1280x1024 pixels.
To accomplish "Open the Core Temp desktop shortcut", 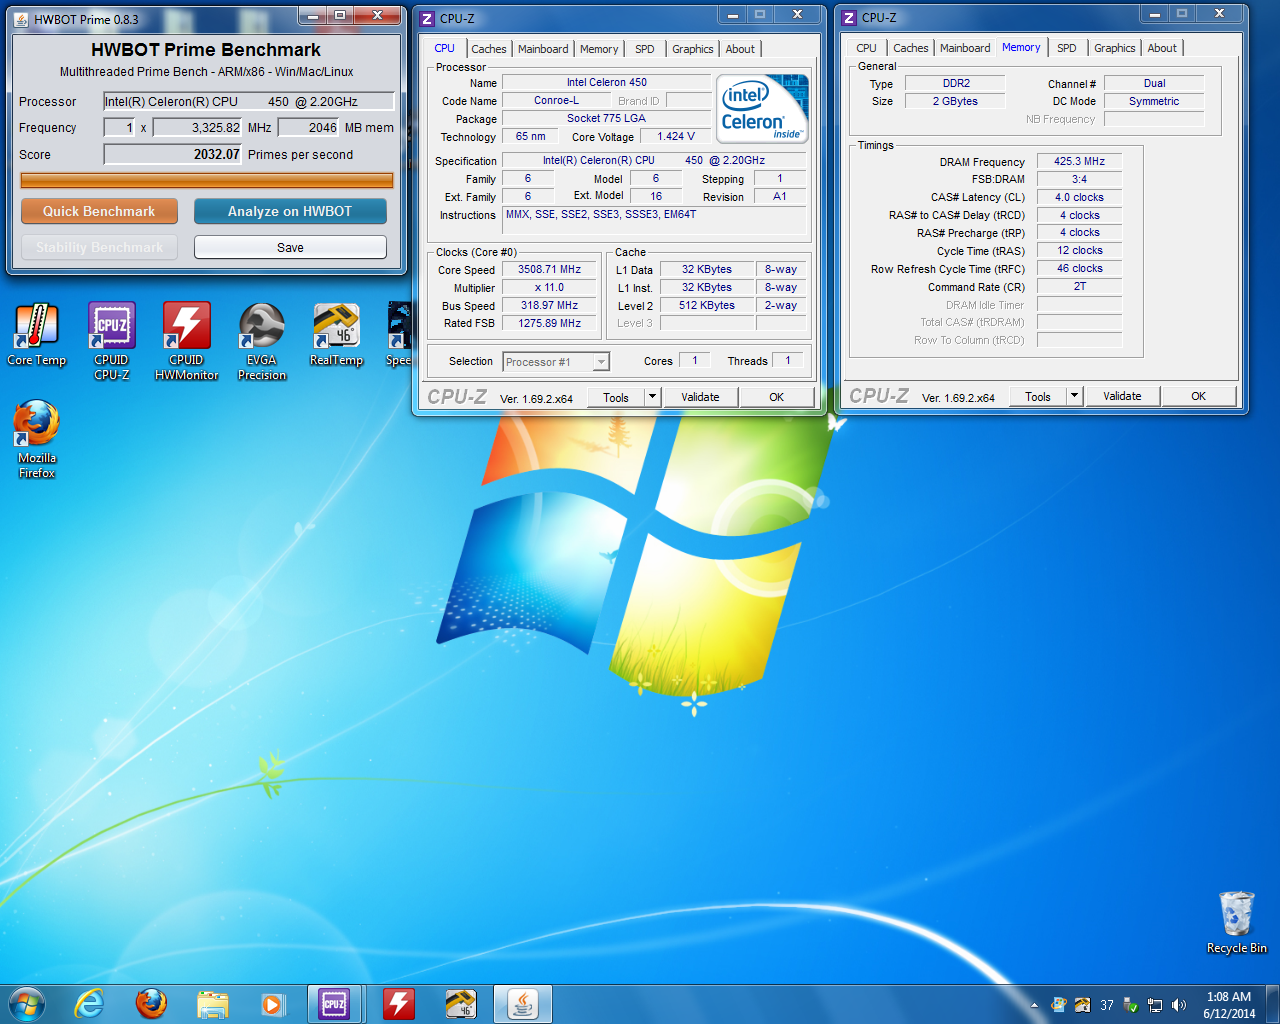I will 37,335.
